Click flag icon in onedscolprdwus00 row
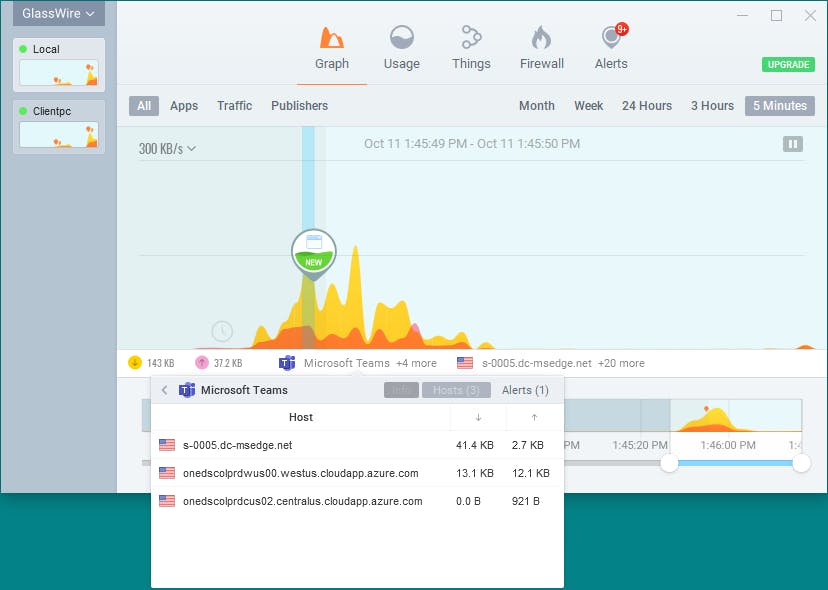 coord(167,473)
